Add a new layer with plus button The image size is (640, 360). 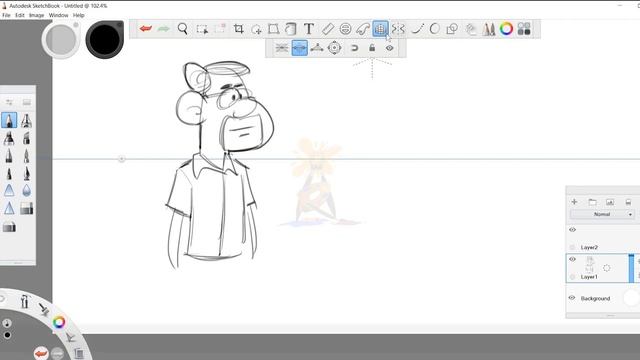[x=574, y=202]
